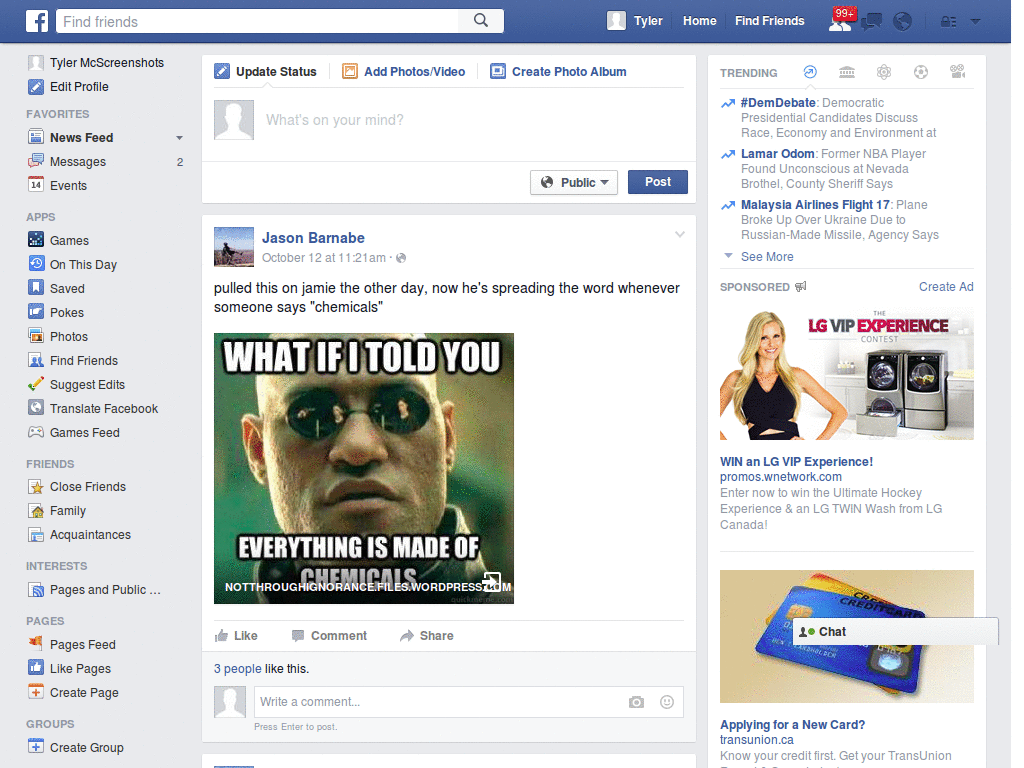Click the Write a comment field
The height and width of the screenshot is (768, 1024).
(438, 702)
